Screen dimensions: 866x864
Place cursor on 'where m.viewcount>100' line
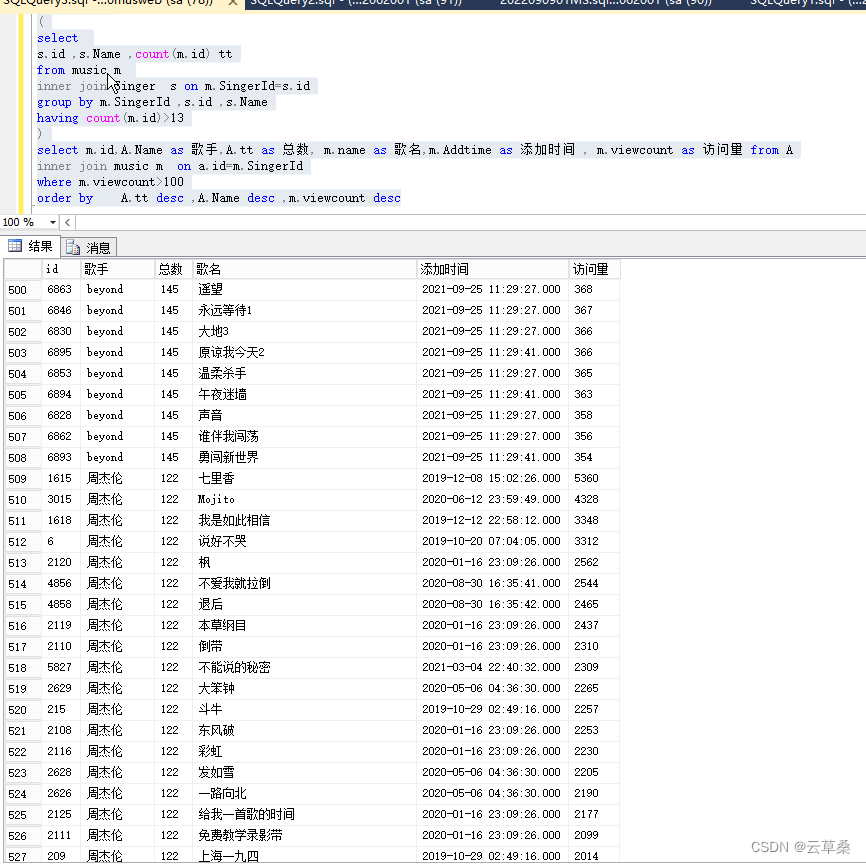click(110, 182)
